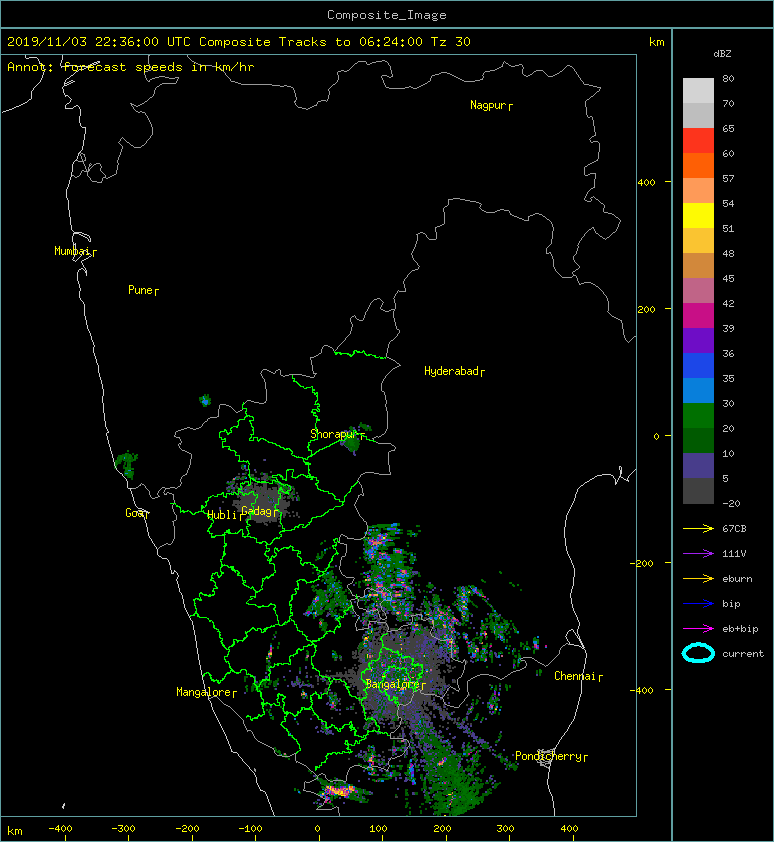
Task: Click the Nagpur city label
Action: point(488,105)
